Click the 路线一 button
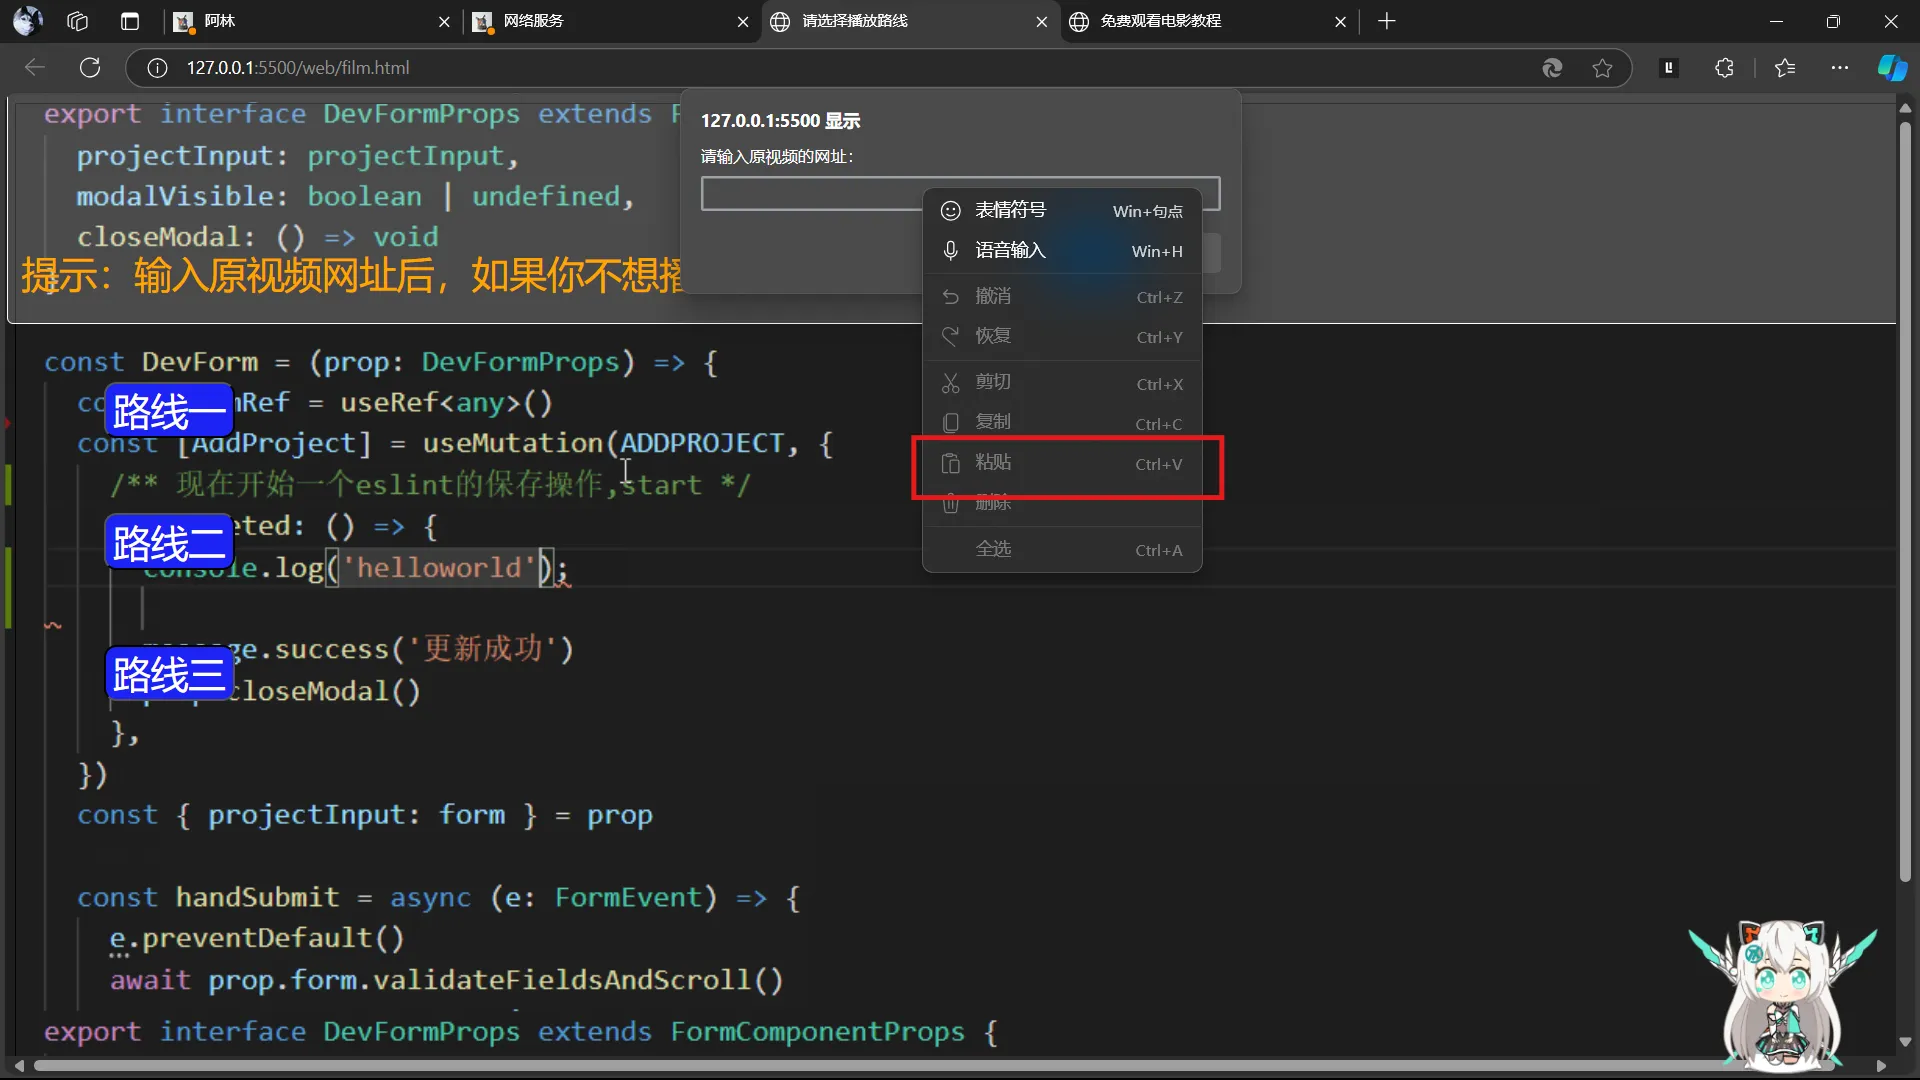This screenshot has height=1080, width=1920. 169,411
